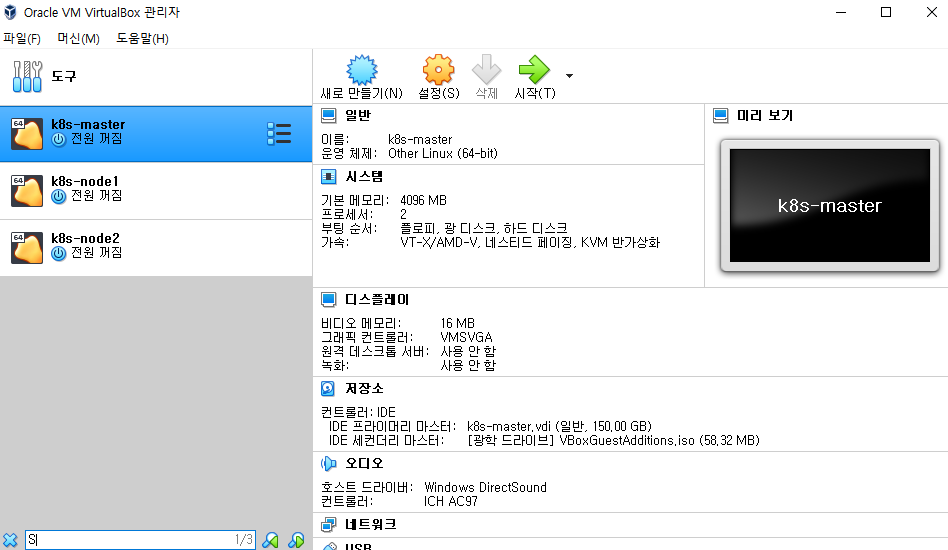Image resolution: width=948 pixels, height=550 pixels.
Task: Click the '16 MB' video memory value
Action: [x=458, y=323]
